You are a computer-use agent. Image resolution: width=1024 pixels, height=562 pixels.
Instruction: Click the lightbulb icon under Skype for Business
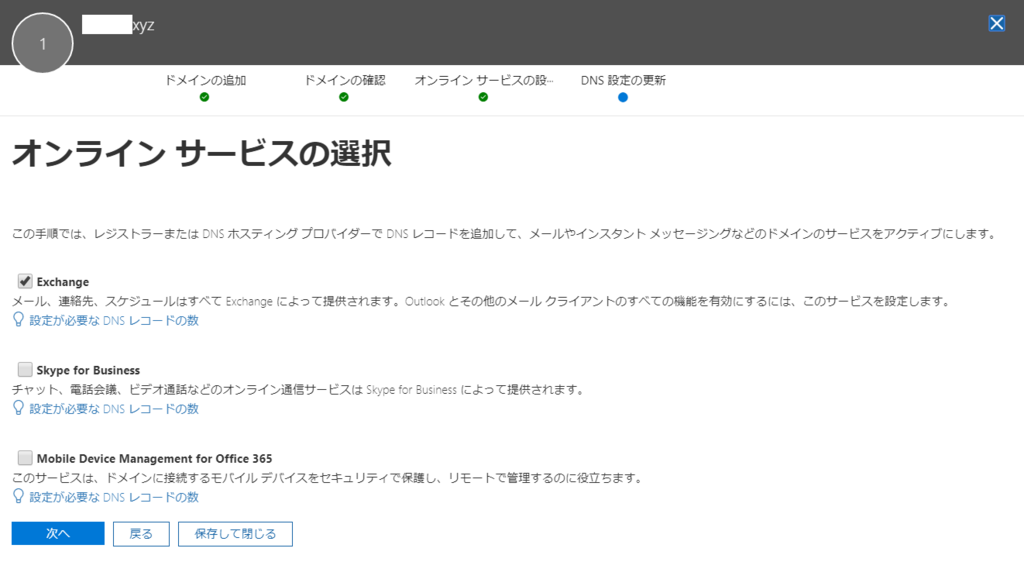(18, 408)
